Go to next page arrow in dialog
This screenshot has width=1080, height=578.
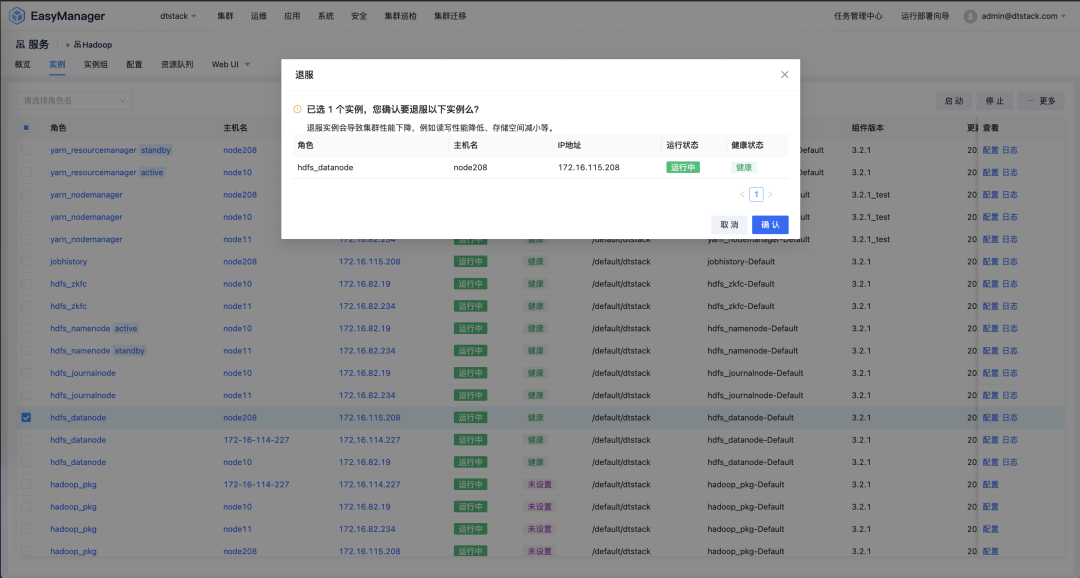click(x=770, y=195)
